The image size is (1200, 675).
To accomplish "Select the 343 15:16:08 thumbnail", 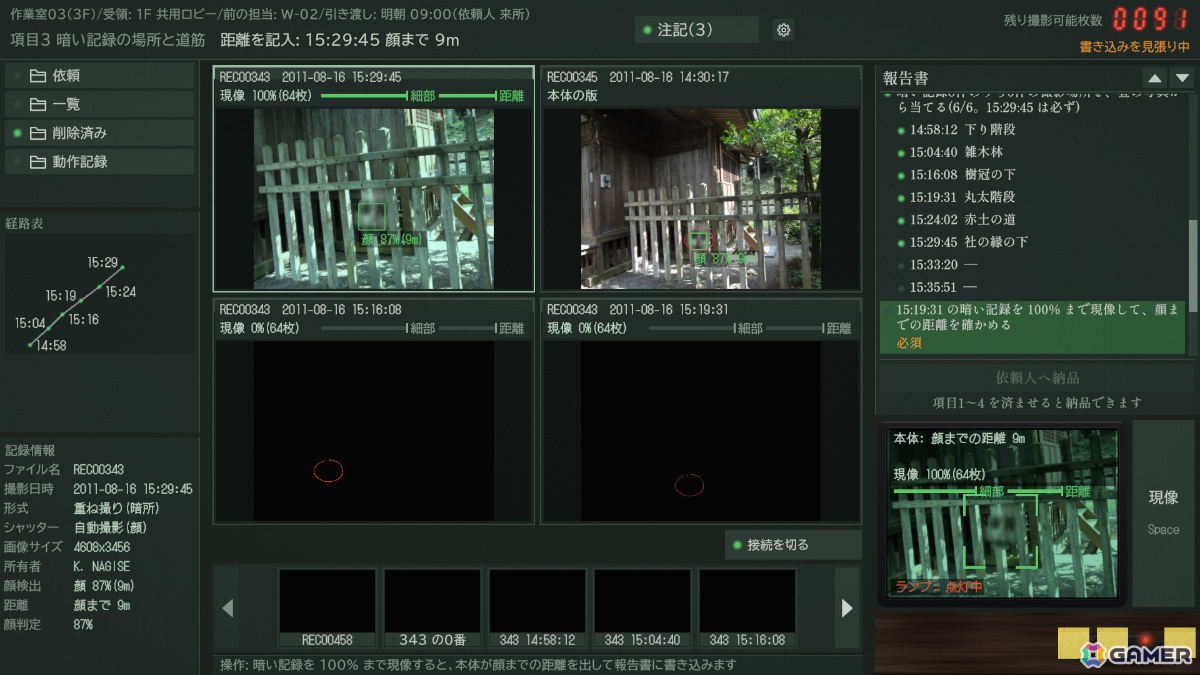I will (x=747, y=608).
